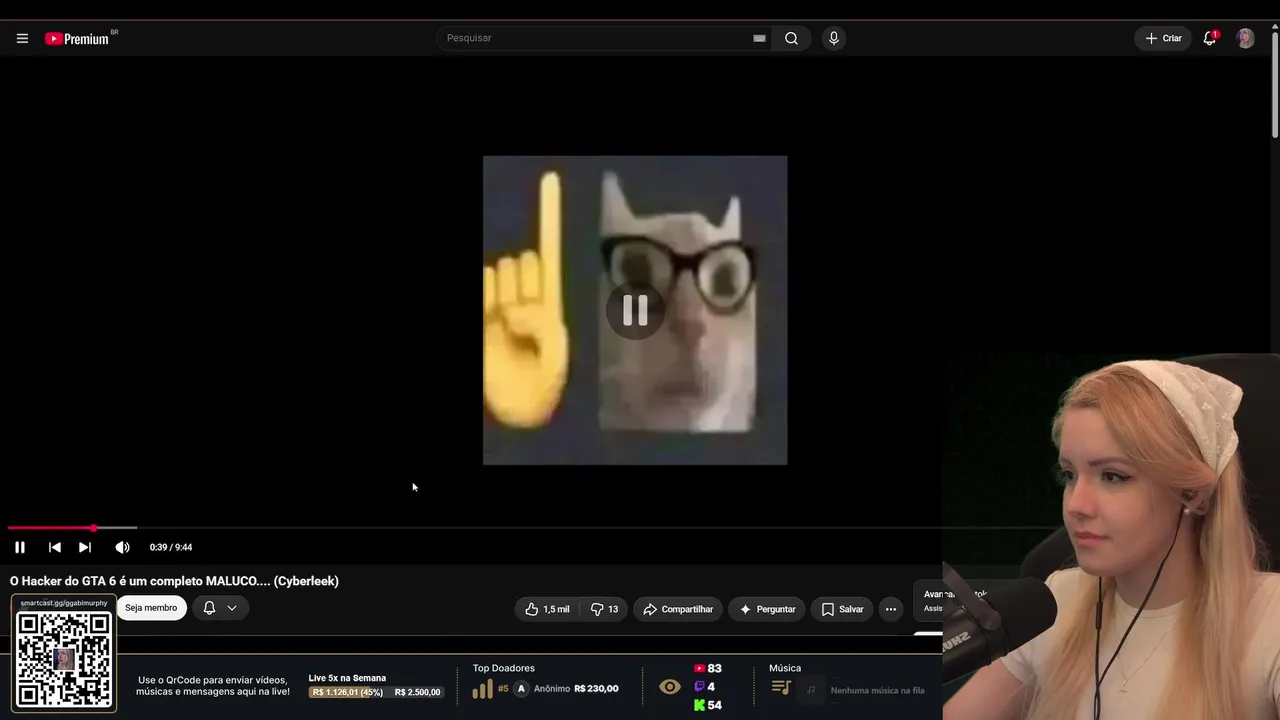Click the 0:39 / 9:44 time display

click(171, 547)
